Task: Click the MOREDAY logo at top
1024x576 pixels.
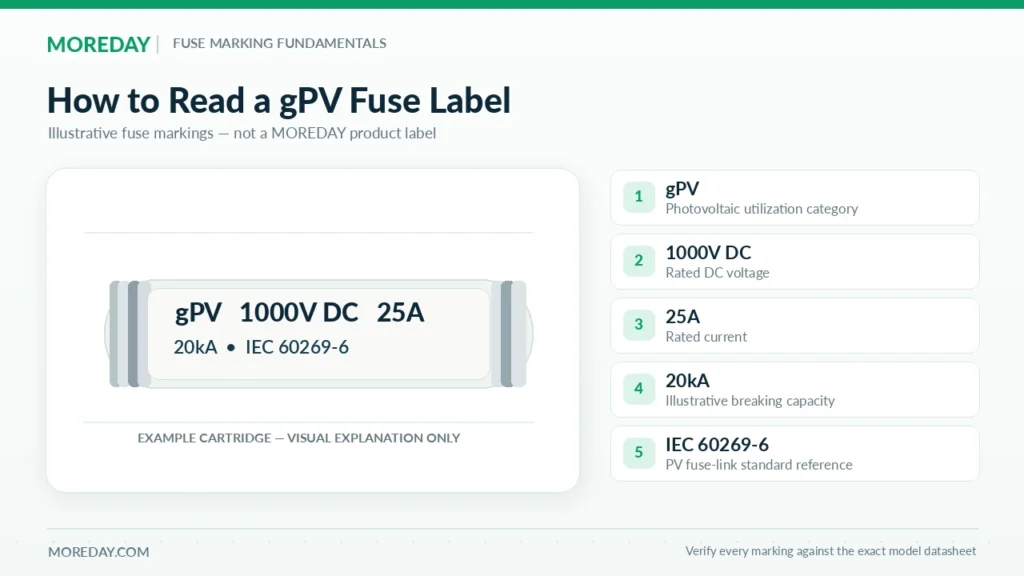Action: (x=99, y=44)
